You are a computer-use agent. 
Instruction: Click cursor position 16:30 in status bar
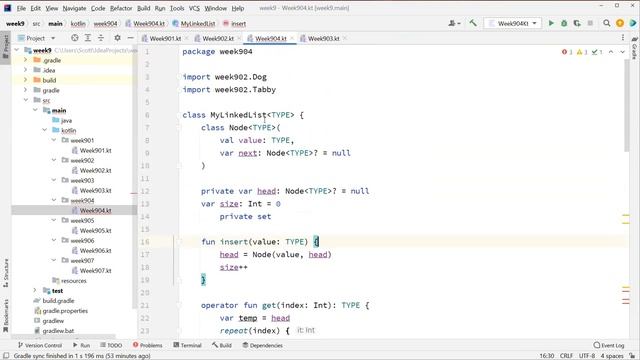click(547, 356)
